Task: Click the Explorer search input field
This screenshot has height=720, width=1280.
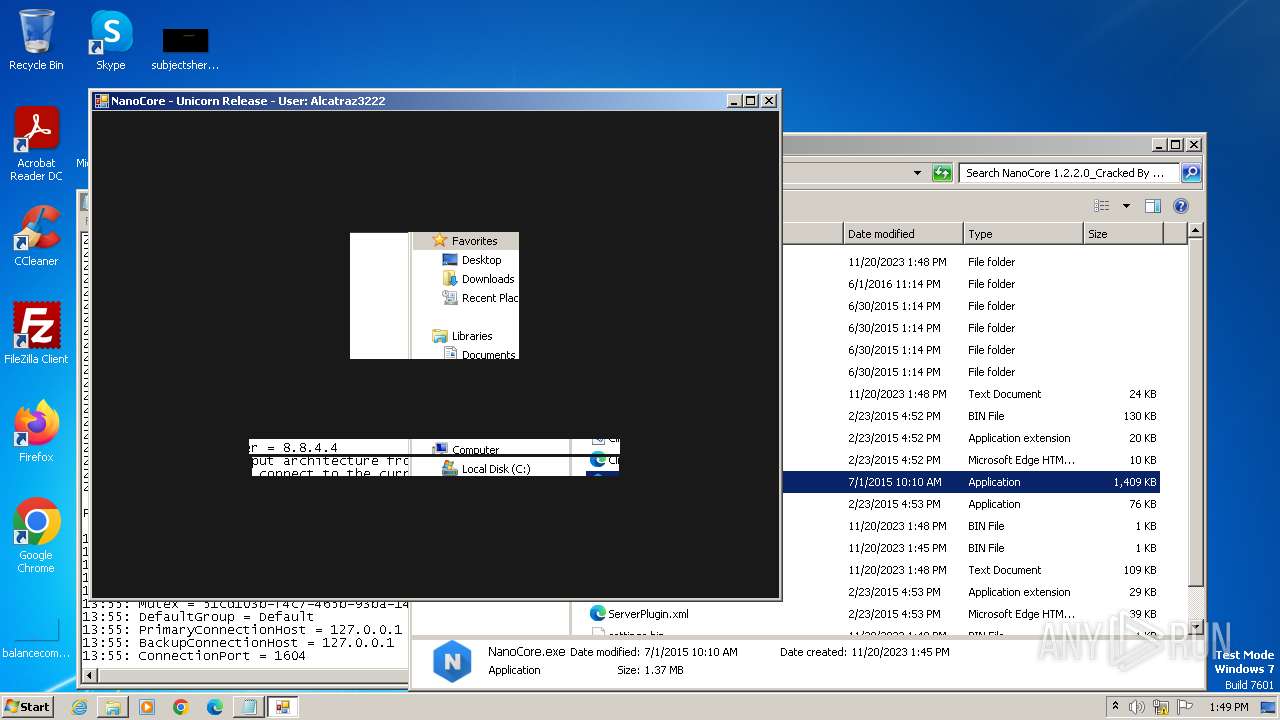Action: pos(1068,173)
